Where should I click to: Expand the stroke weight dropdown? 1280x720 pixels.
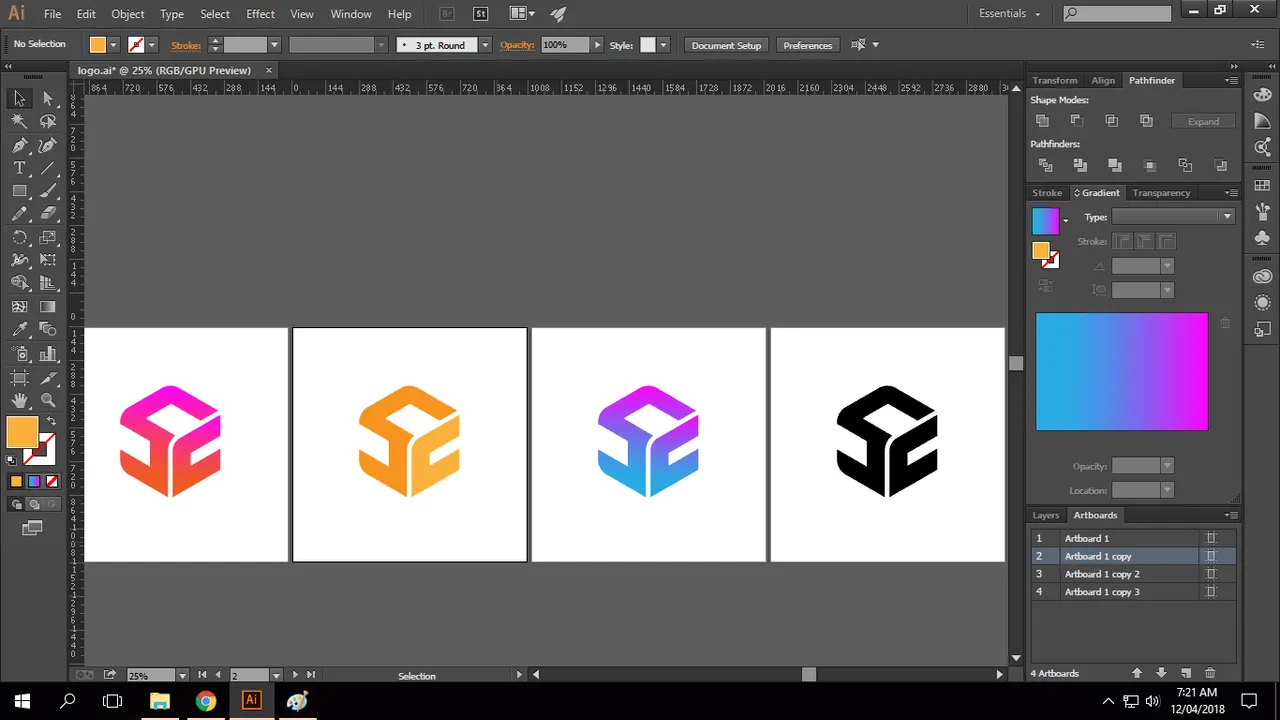[274, 45]
